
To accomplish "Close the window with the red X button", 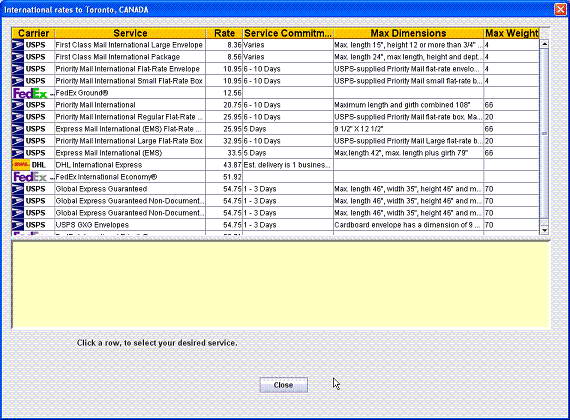I will (560, 9).
